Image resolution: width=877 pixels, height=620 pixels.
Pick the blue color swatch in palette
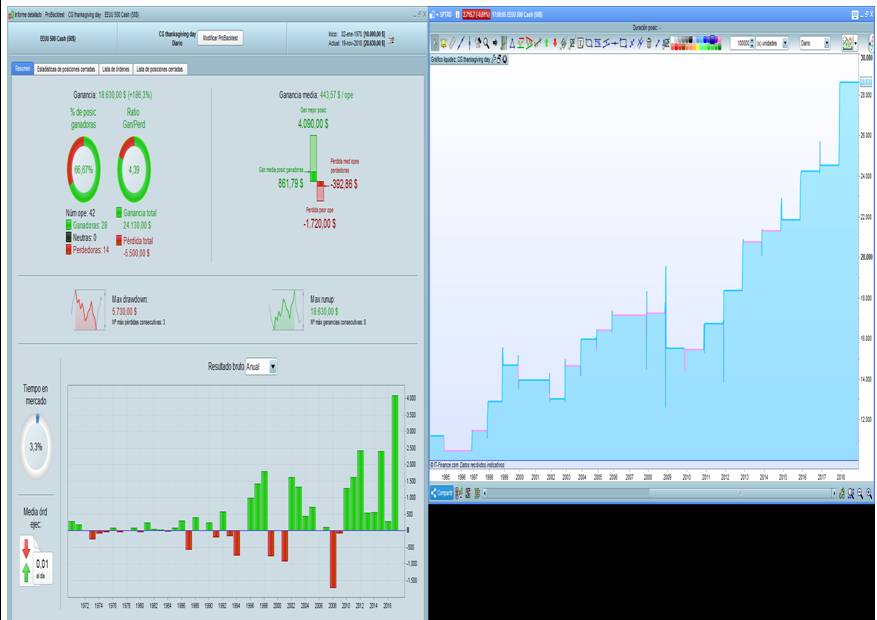706,39
